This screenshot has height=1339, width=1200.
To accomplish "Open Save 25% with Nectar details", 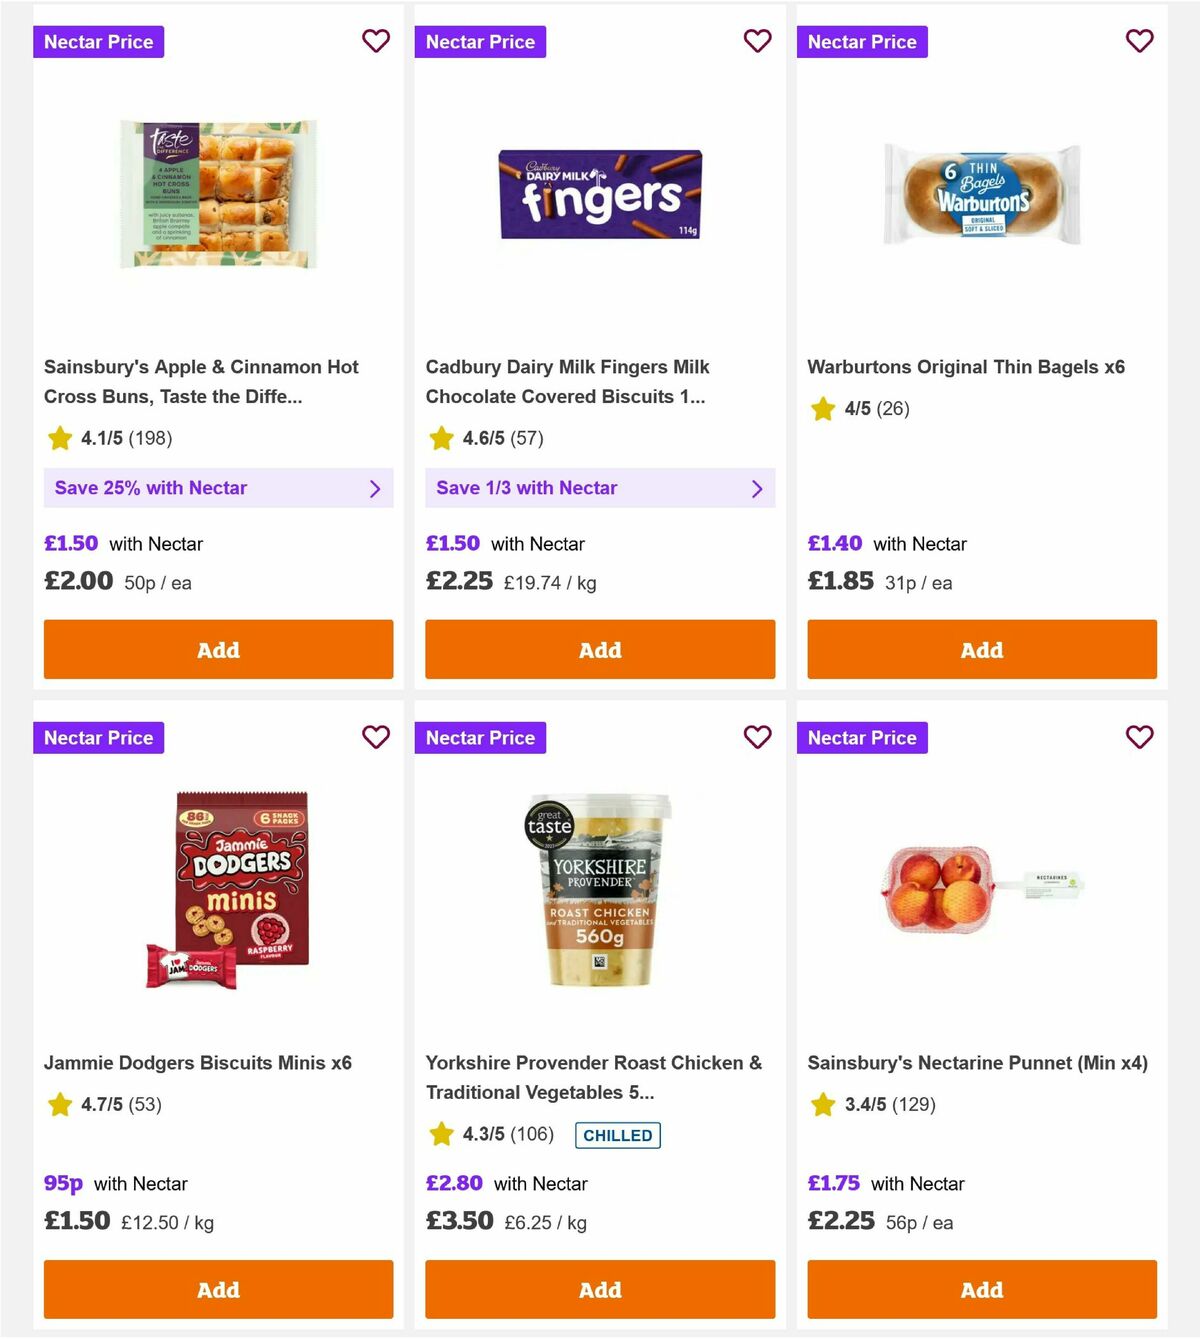I will pyautogui.click(x=218, y=488).
